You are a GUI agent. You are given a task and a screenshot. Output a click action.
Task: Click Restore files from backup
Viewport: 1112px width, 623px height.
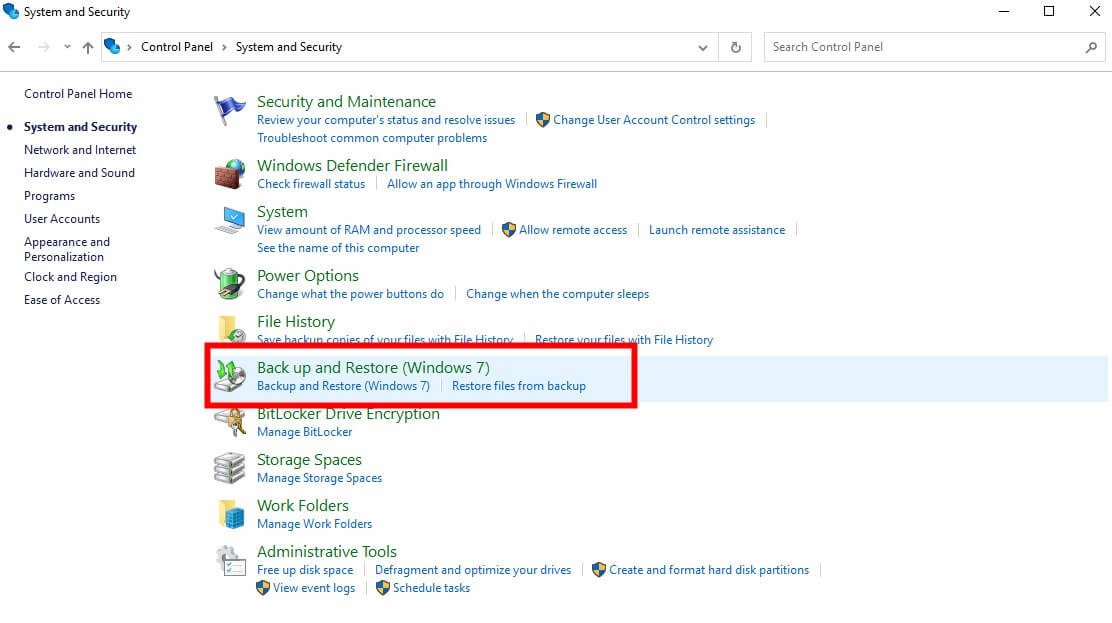(519, 386)
